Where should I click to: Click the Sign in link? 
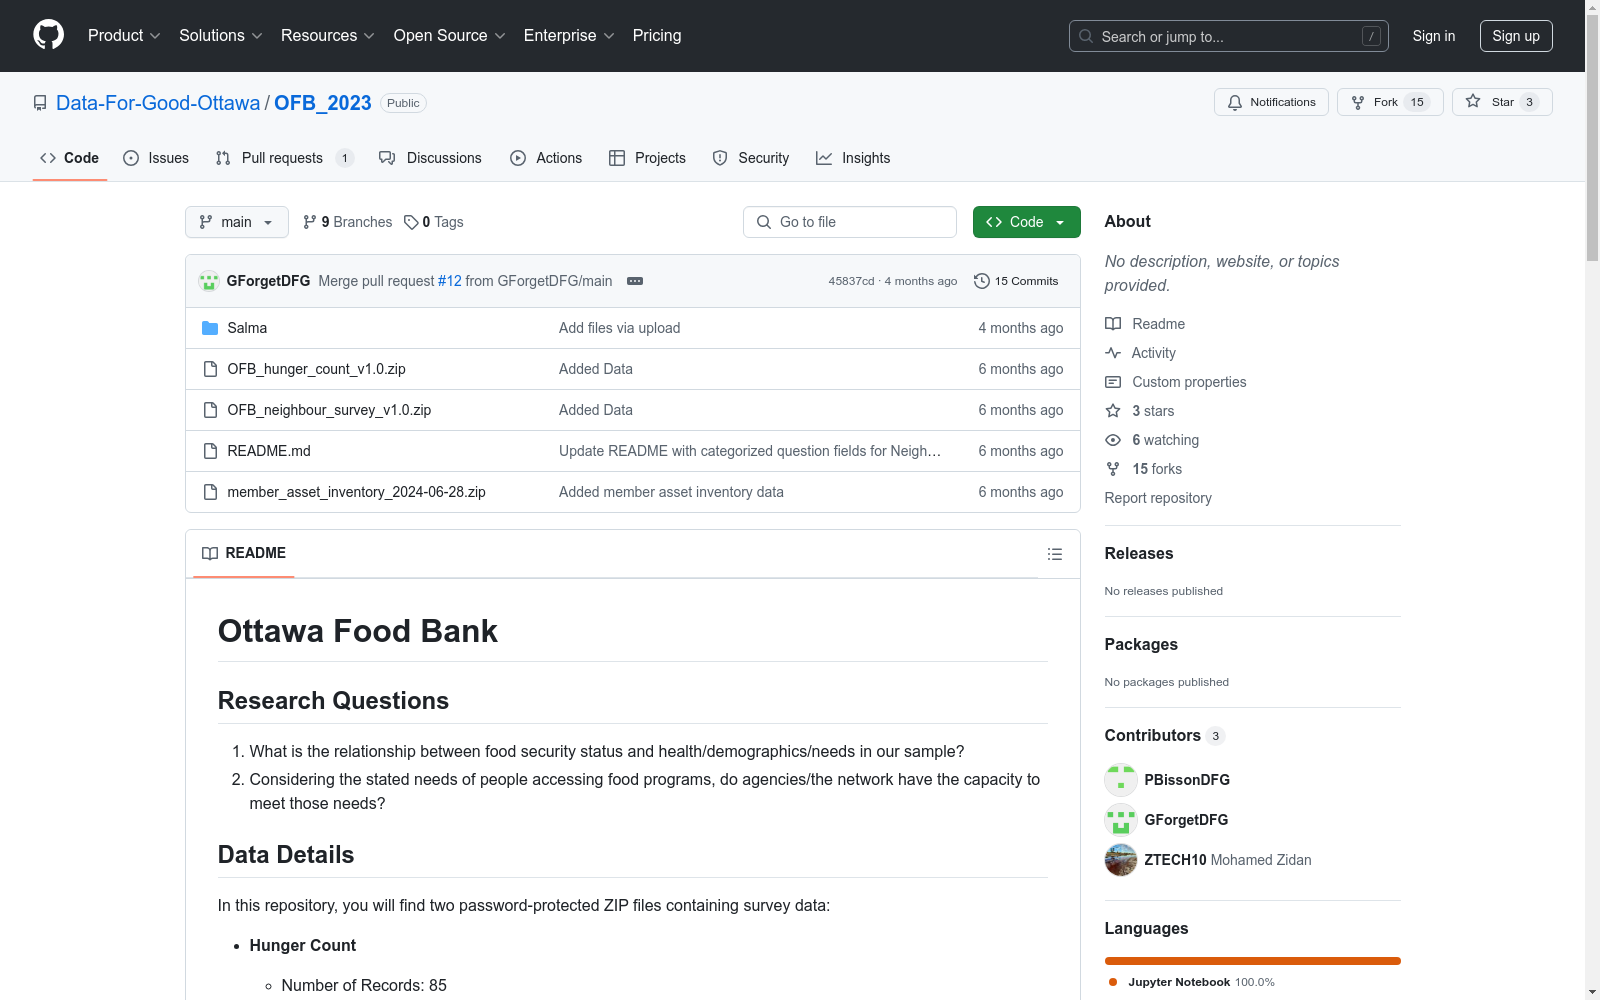[x=1434, y=36]
